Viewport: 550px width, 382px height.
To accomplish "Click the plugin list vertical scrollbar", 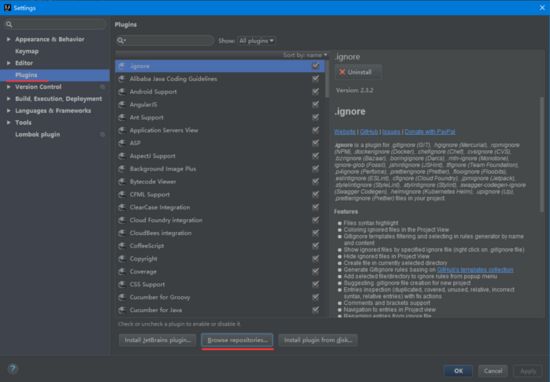I will pos(327,79).
